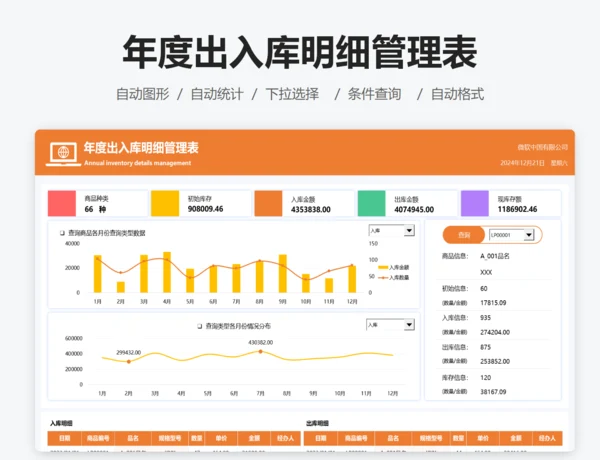Select the 1186902.46 current inventory value
This screenshot has width=600, height=460.
pos(517,209)
